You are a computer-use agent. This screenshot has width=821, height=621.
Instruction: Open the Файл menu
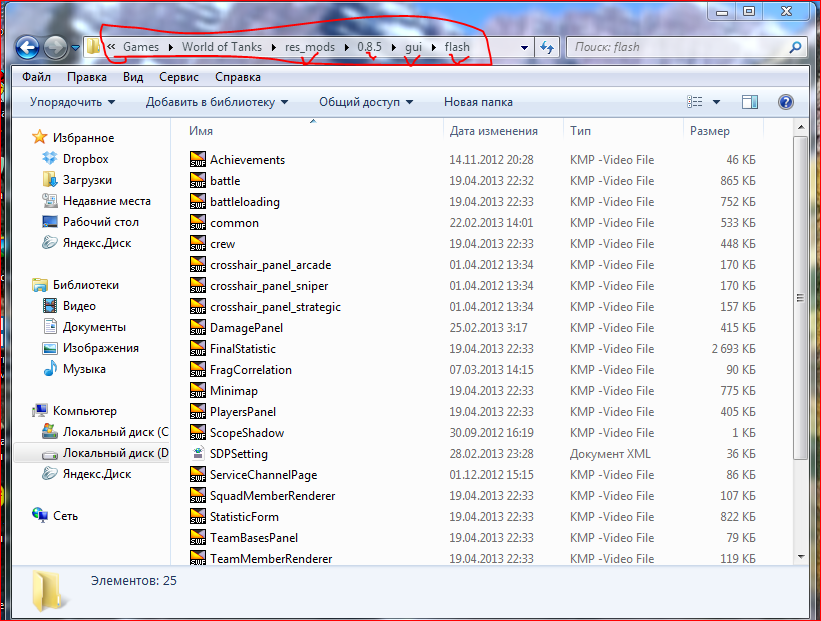[x=36, y=77]
